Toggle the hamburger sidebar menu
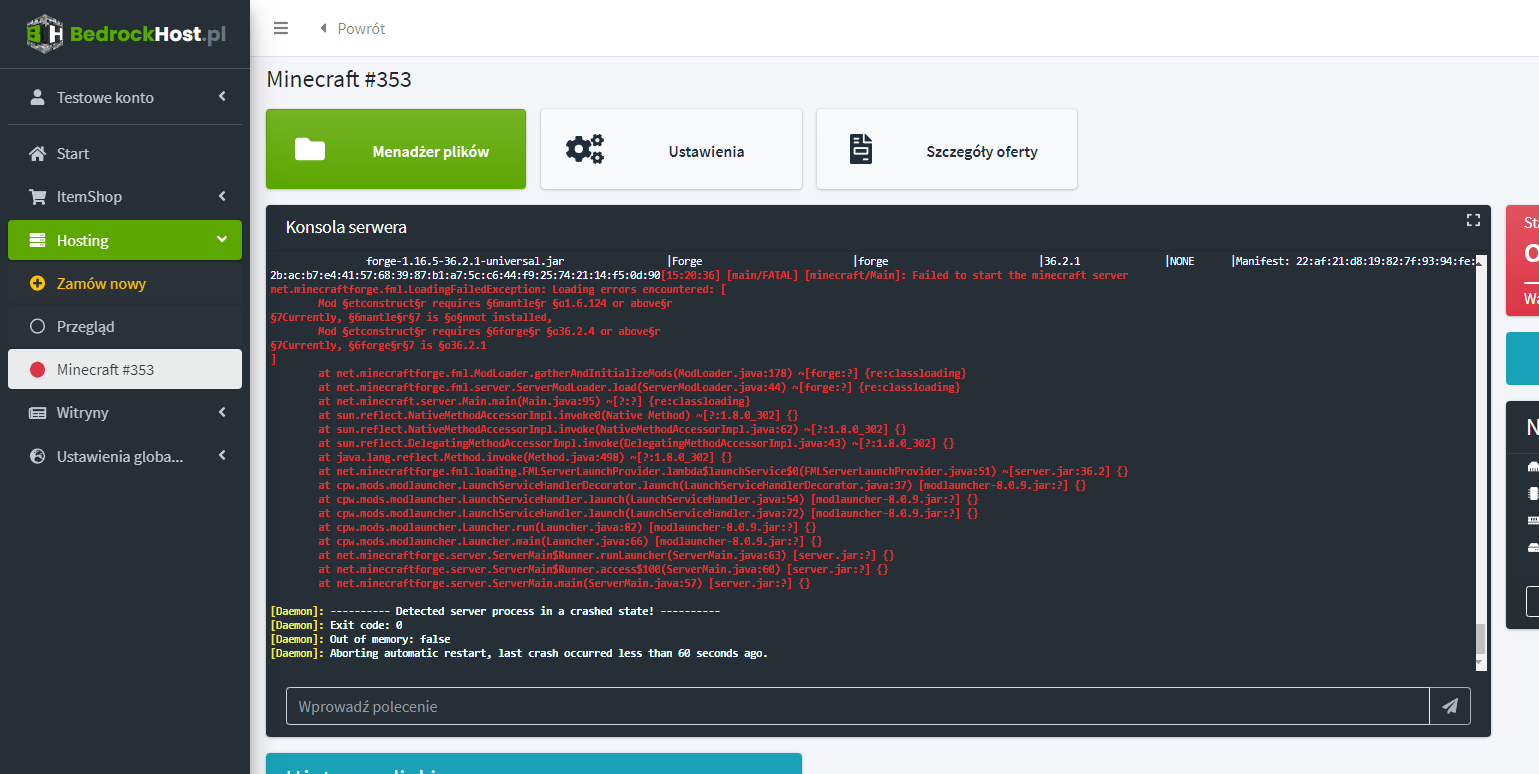The height and width of the screenshot is (774, 1539). tap(281, 28)
